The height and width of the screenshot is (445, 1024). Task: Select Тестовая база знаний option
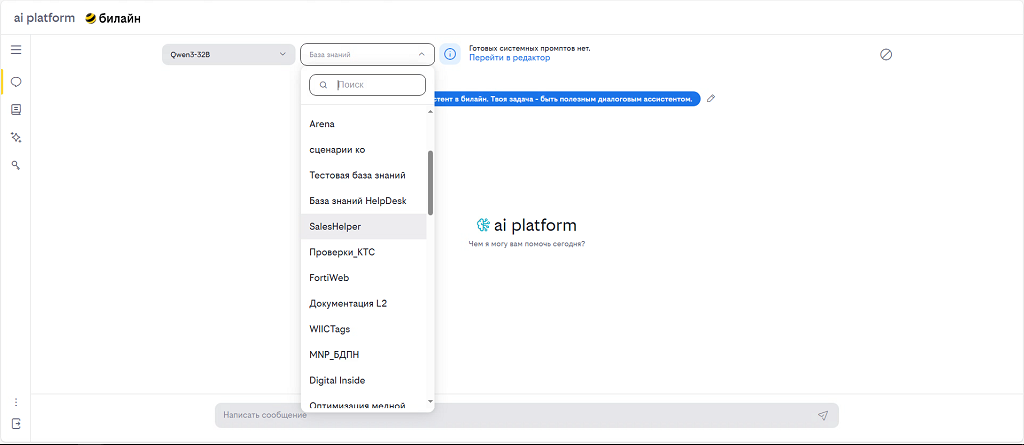[x=364, y=175]
